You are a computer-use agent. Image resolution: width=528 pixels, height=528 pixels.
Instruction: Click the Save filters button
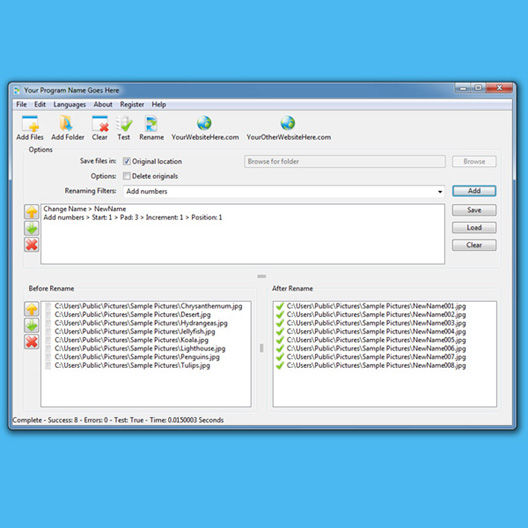click(x=474, y=210)
